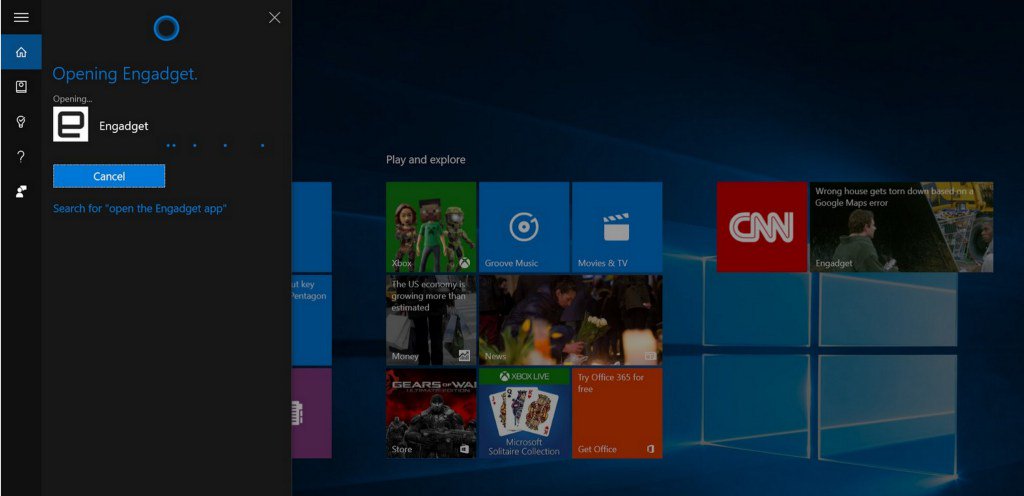Close the Cortana panel
This screenshot has width=1024, height=496.
tap(274, 18)
